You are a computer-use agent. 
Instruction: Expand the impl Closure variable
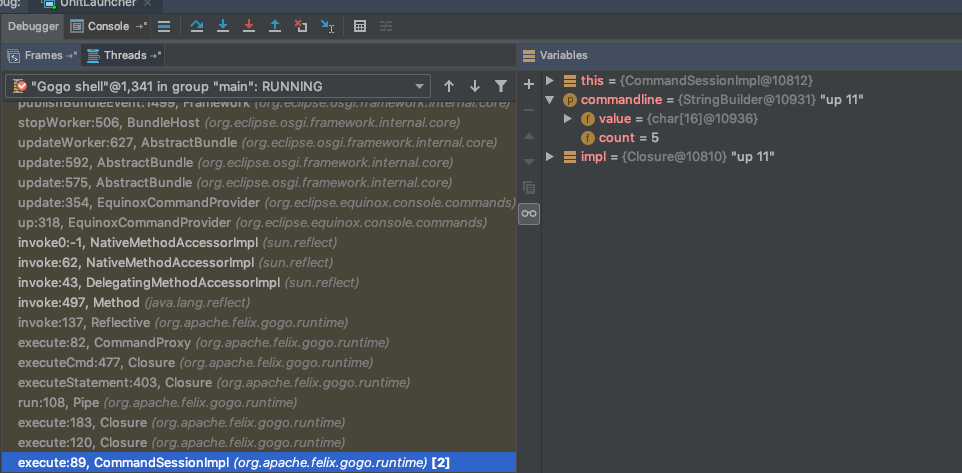(x=550, y=157)
